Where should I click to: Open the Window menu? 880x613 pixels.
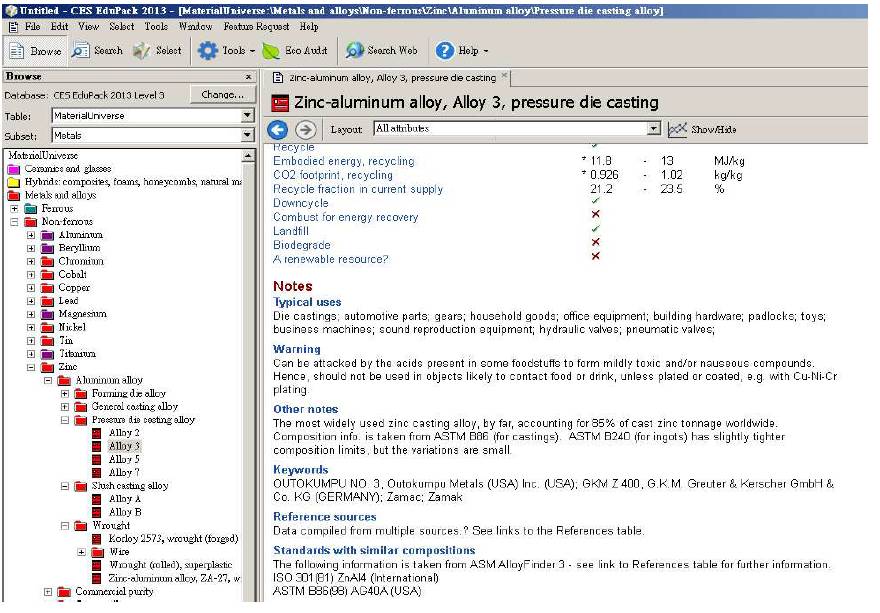195,26
